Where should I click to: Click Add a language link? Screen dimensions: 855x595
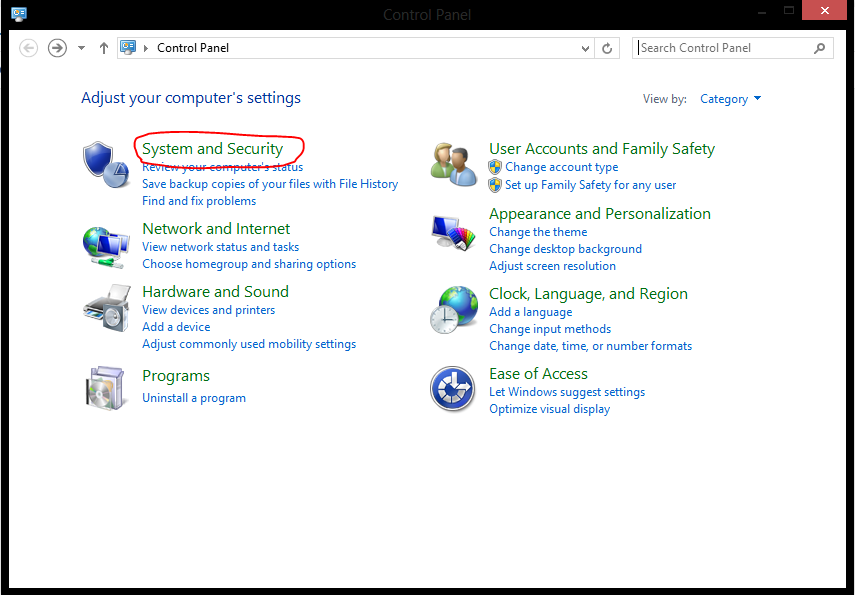(x=531, y=312)
